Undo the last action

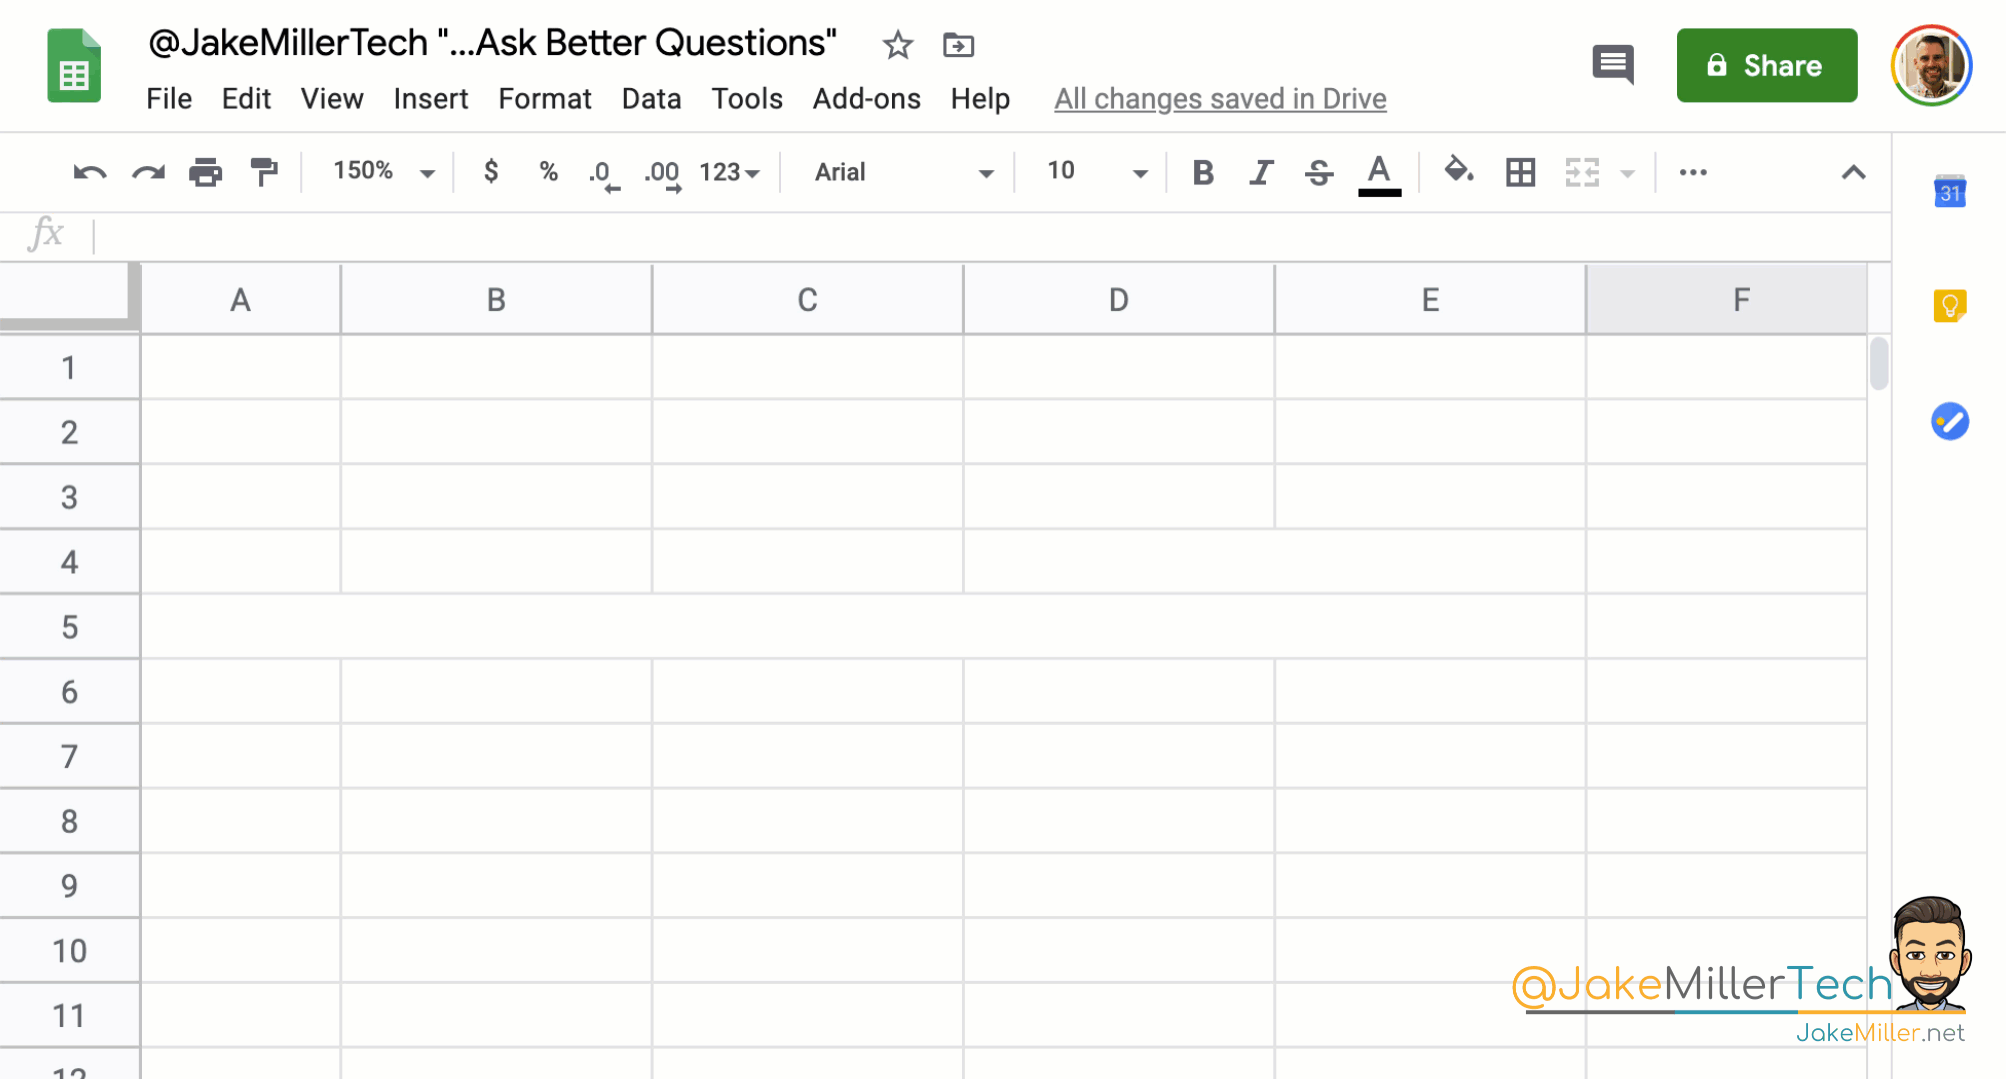coord(88,172)
